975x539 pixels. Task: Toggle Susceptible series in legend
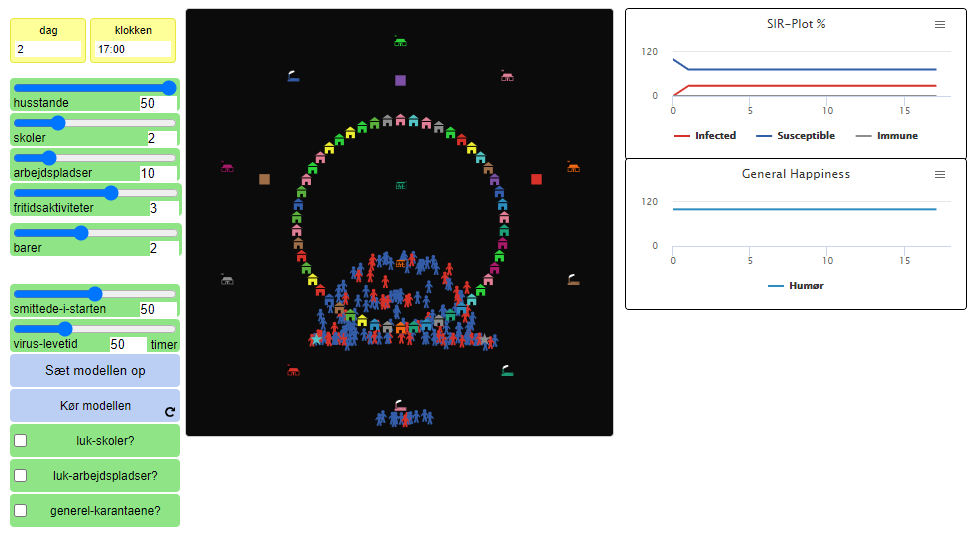(795, 136)
